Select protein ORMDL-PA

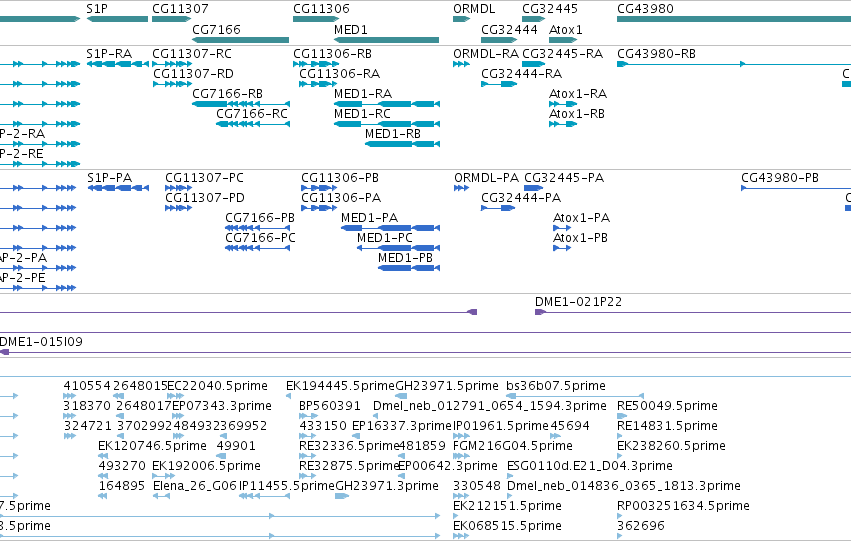pos(461,188)
